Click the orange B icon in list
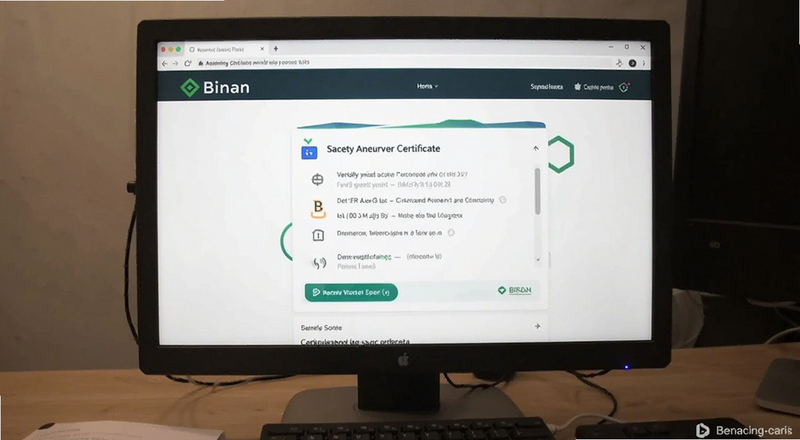Image resolution: width=800 pixels, height=440 pixels. [x=318, y=208]
